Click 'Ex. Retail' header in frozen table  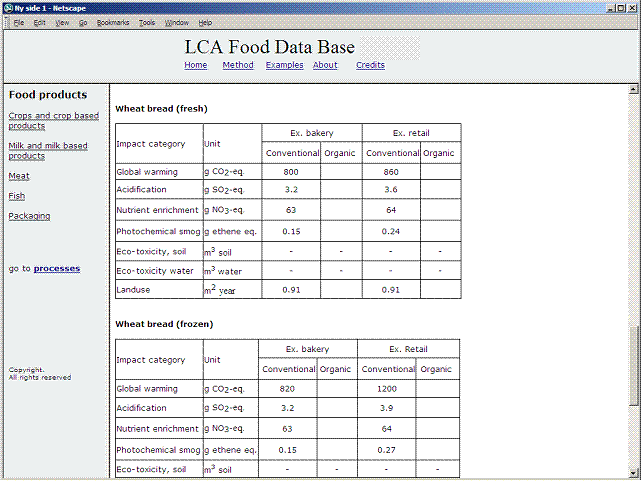pos(408,349)
